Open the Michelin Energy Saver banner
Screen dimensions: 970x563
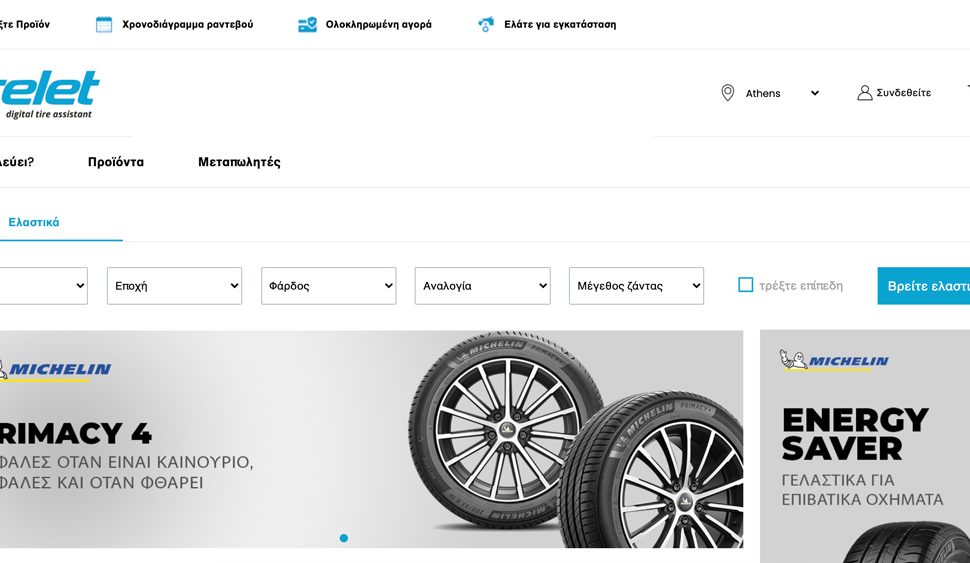point(865,447)
